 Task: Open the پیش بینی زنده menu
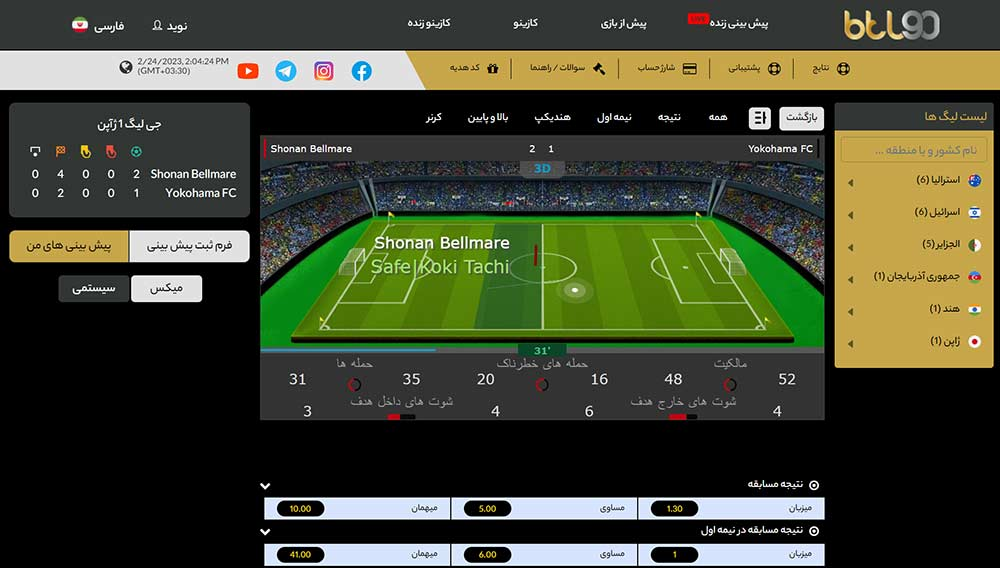pyautogui.click(x=739, y=23)
